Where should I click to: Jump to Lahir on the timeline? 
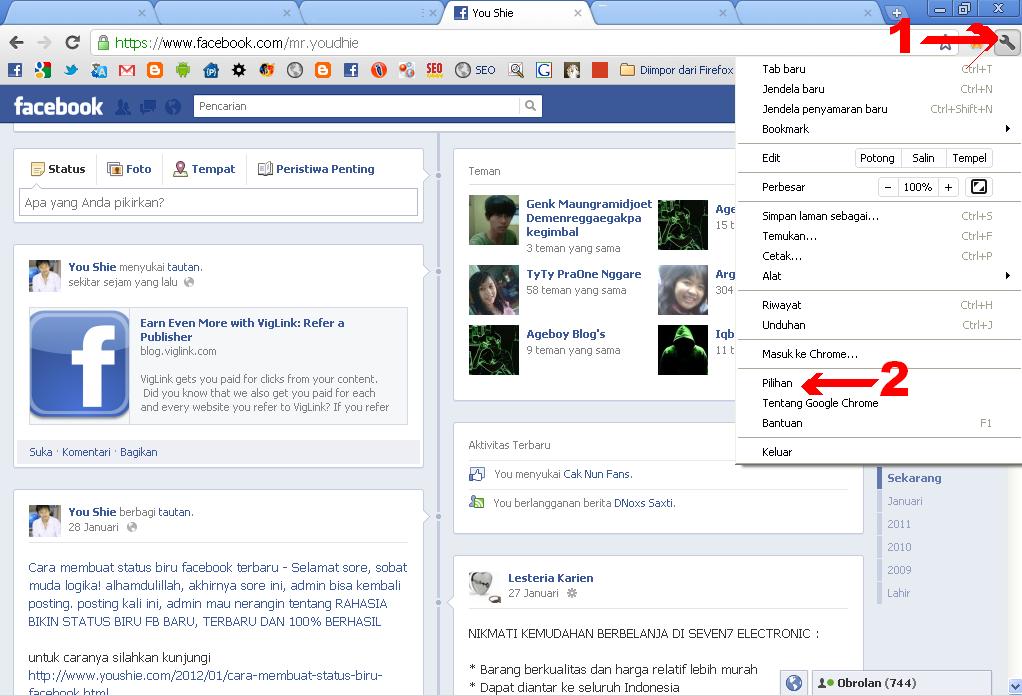pyautogui.click(x=898, y=593)
